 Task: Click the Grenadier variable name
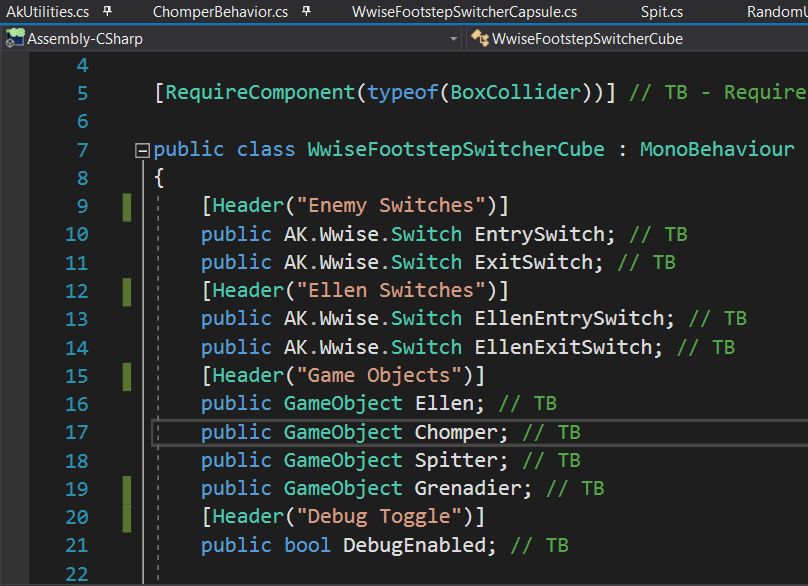(x=468, y=488)
